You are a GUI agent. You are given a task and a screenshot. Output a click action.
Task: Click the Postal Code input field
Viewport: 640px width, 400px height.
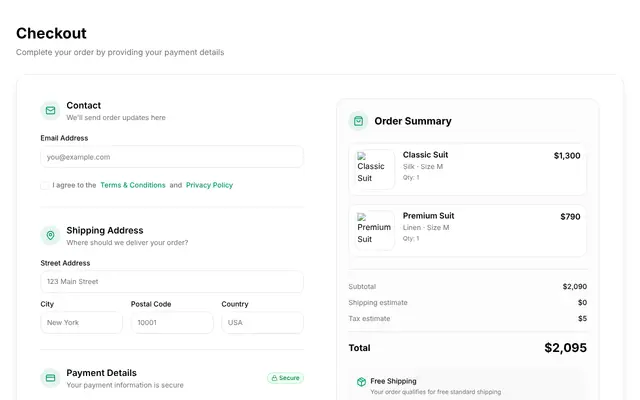[172, 322]
